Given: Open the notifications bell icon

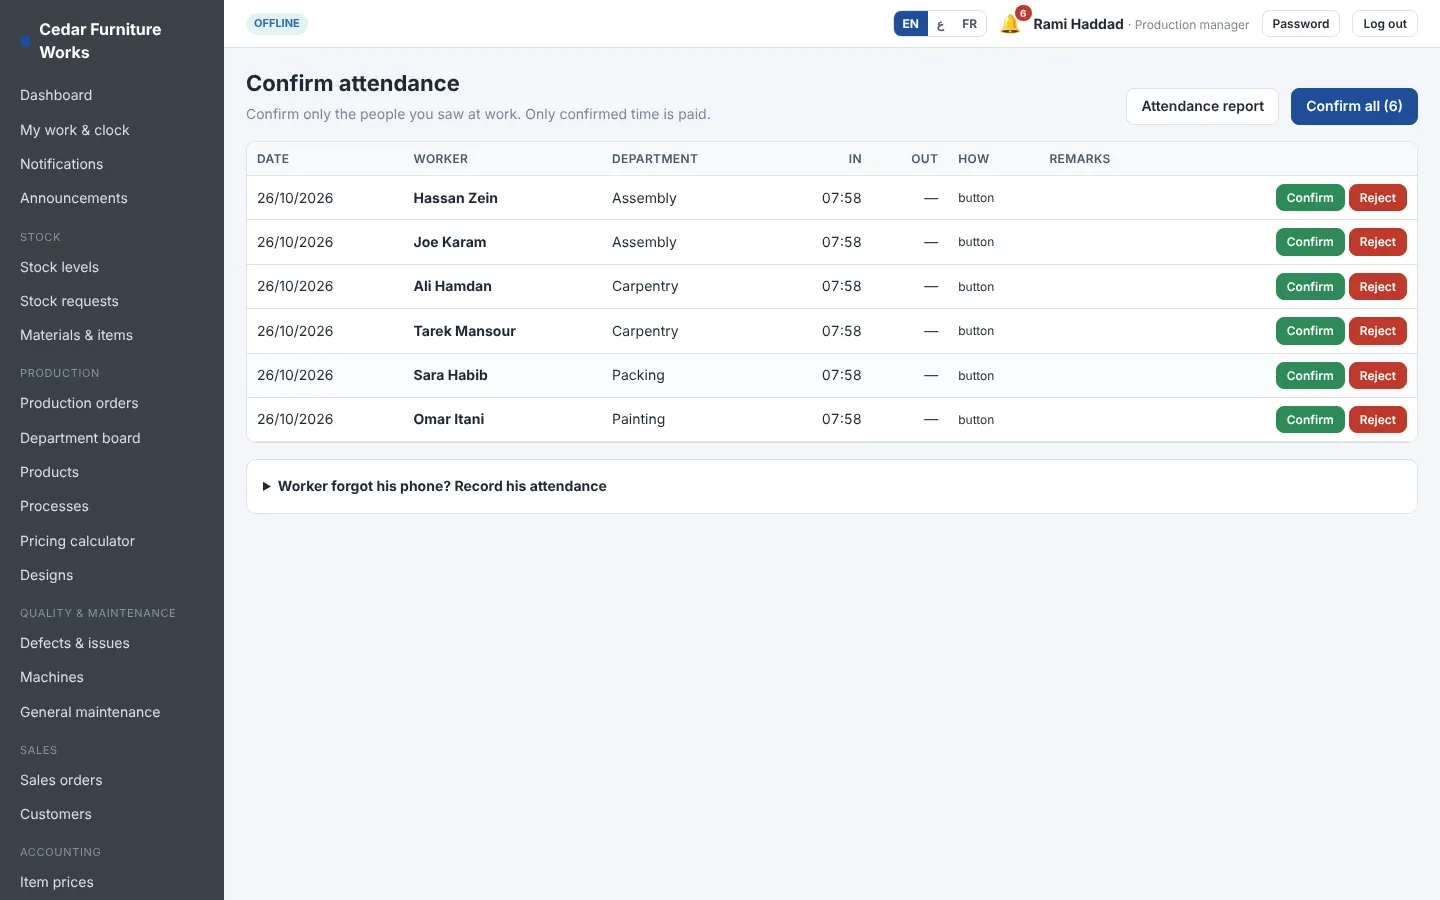Looking at the screenshot, I should [x=1010, y=24].
